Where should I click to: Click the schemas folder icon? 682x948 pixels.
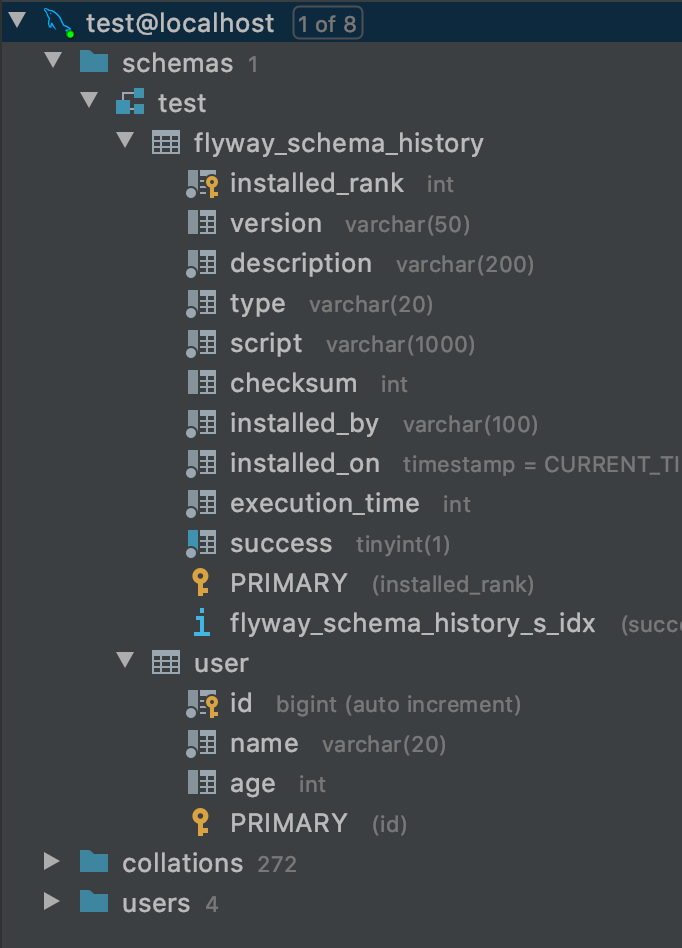click(94, 62)
